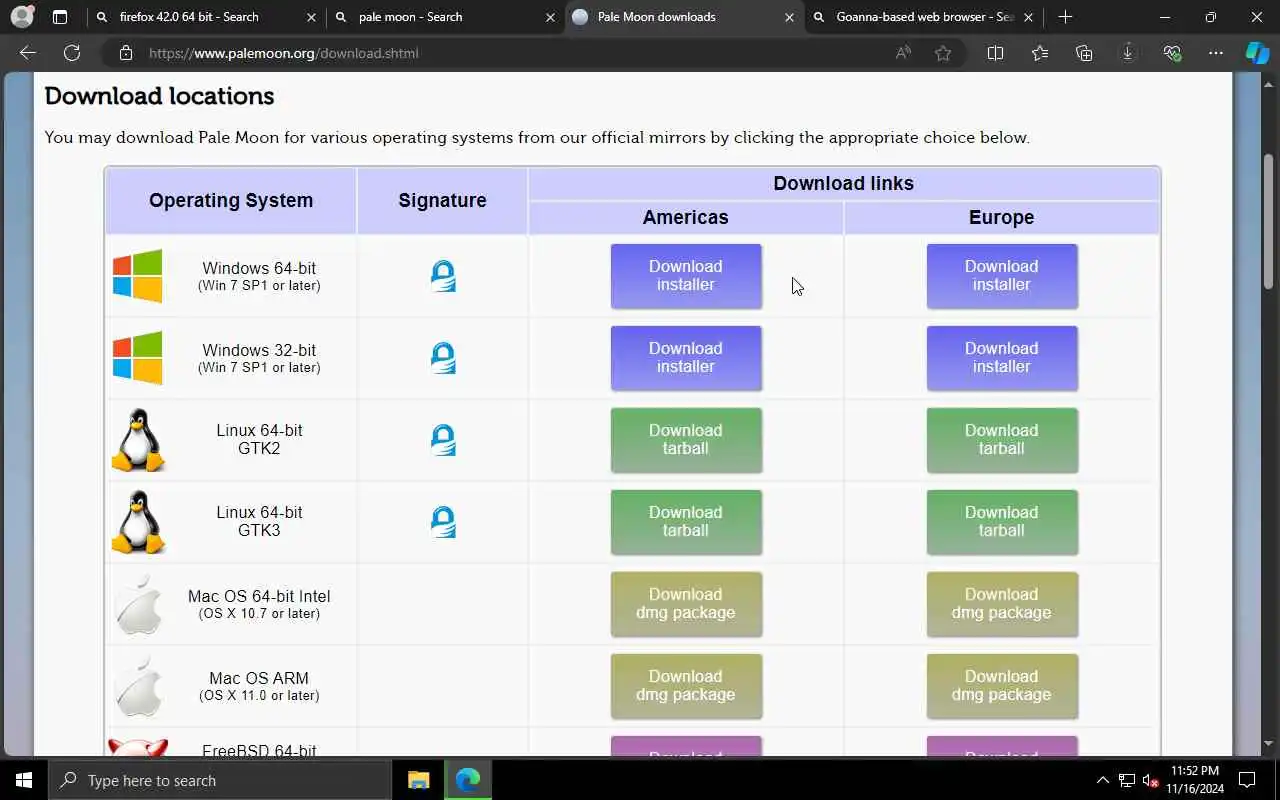Click the Windows 32-bit signature lock icon
Image resolution: width=1280 pixels, height=800 pixels.
pyautogui.click(x=443, y=358)
